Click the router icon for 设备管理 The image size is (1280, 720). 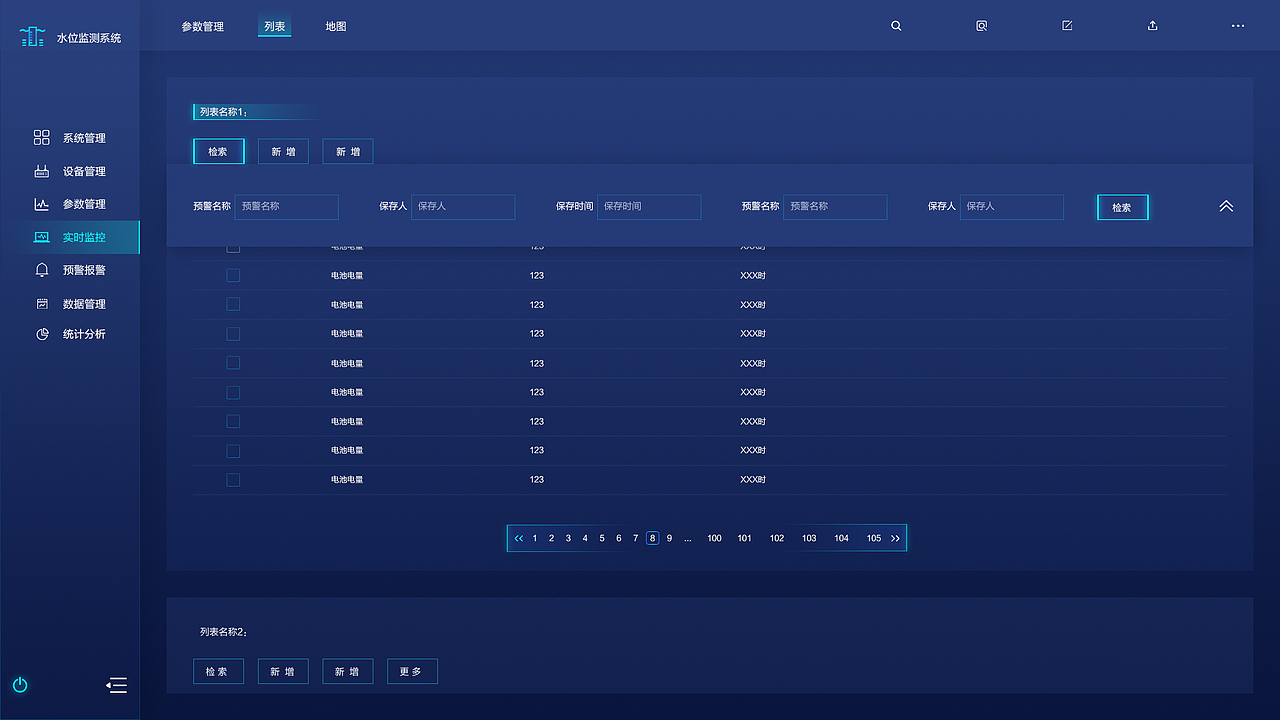42,171
